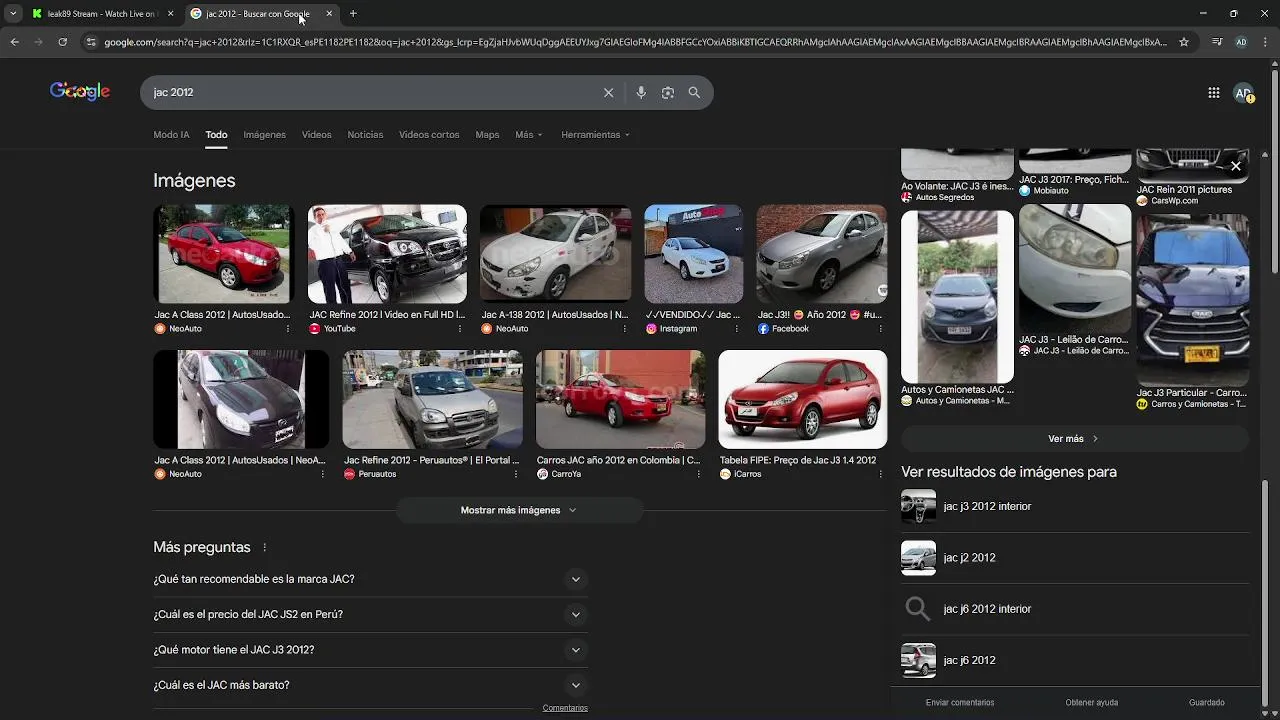Start voice search with the microphone icon
1280x720 pixels.
pyautogui.click(x=641, y=92)
